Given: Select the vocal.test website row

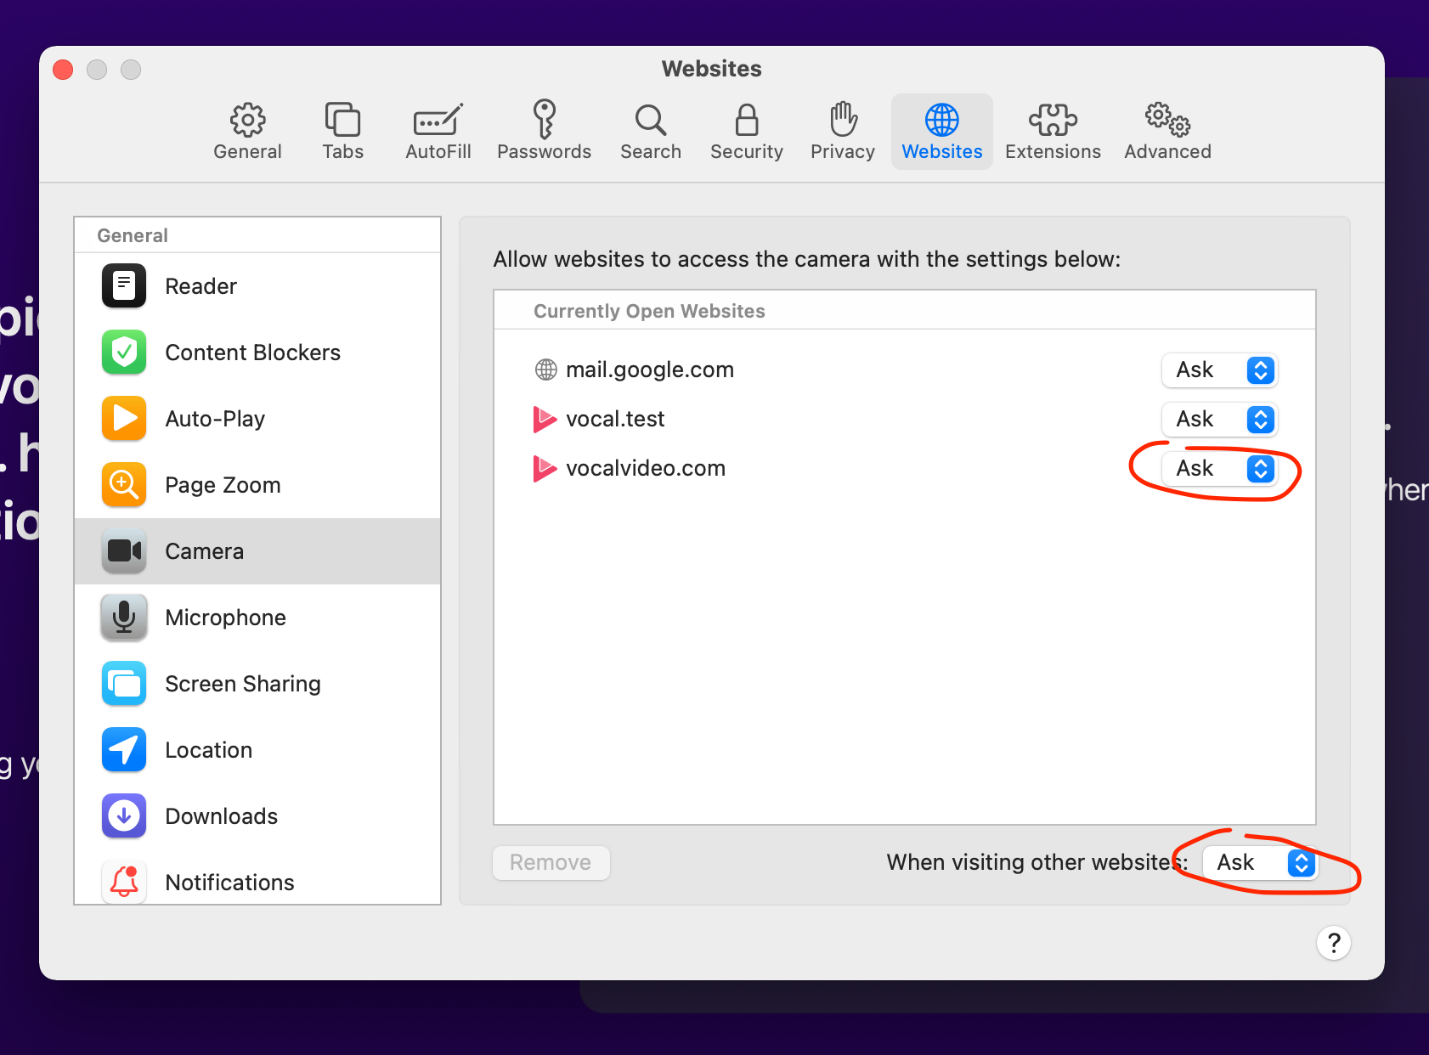Looking at the screenshot, I should click(x=905, y=419).
